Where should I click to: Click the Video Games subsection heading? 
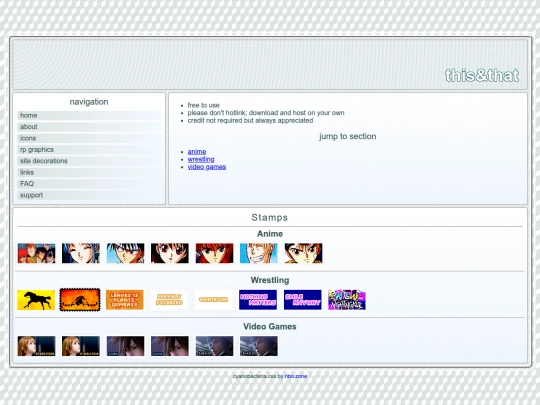point(270,326)
